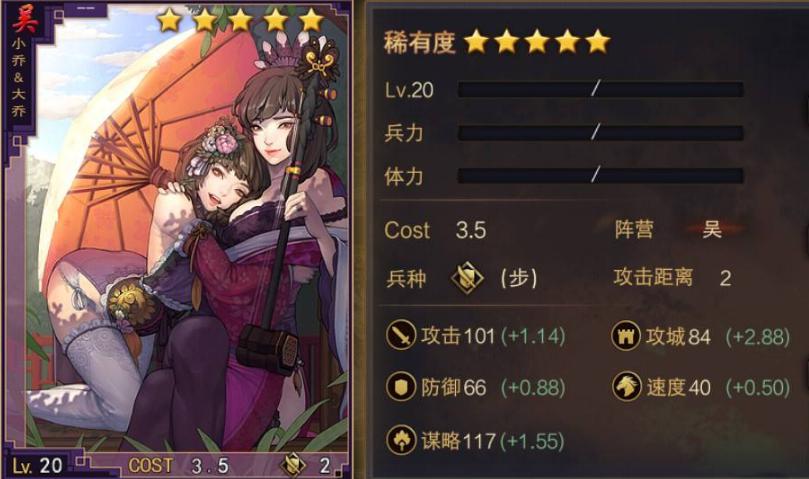The height and width of the screenshot is (479, 809).
Task: Click the horse speed icon
Action: [626, 386]
